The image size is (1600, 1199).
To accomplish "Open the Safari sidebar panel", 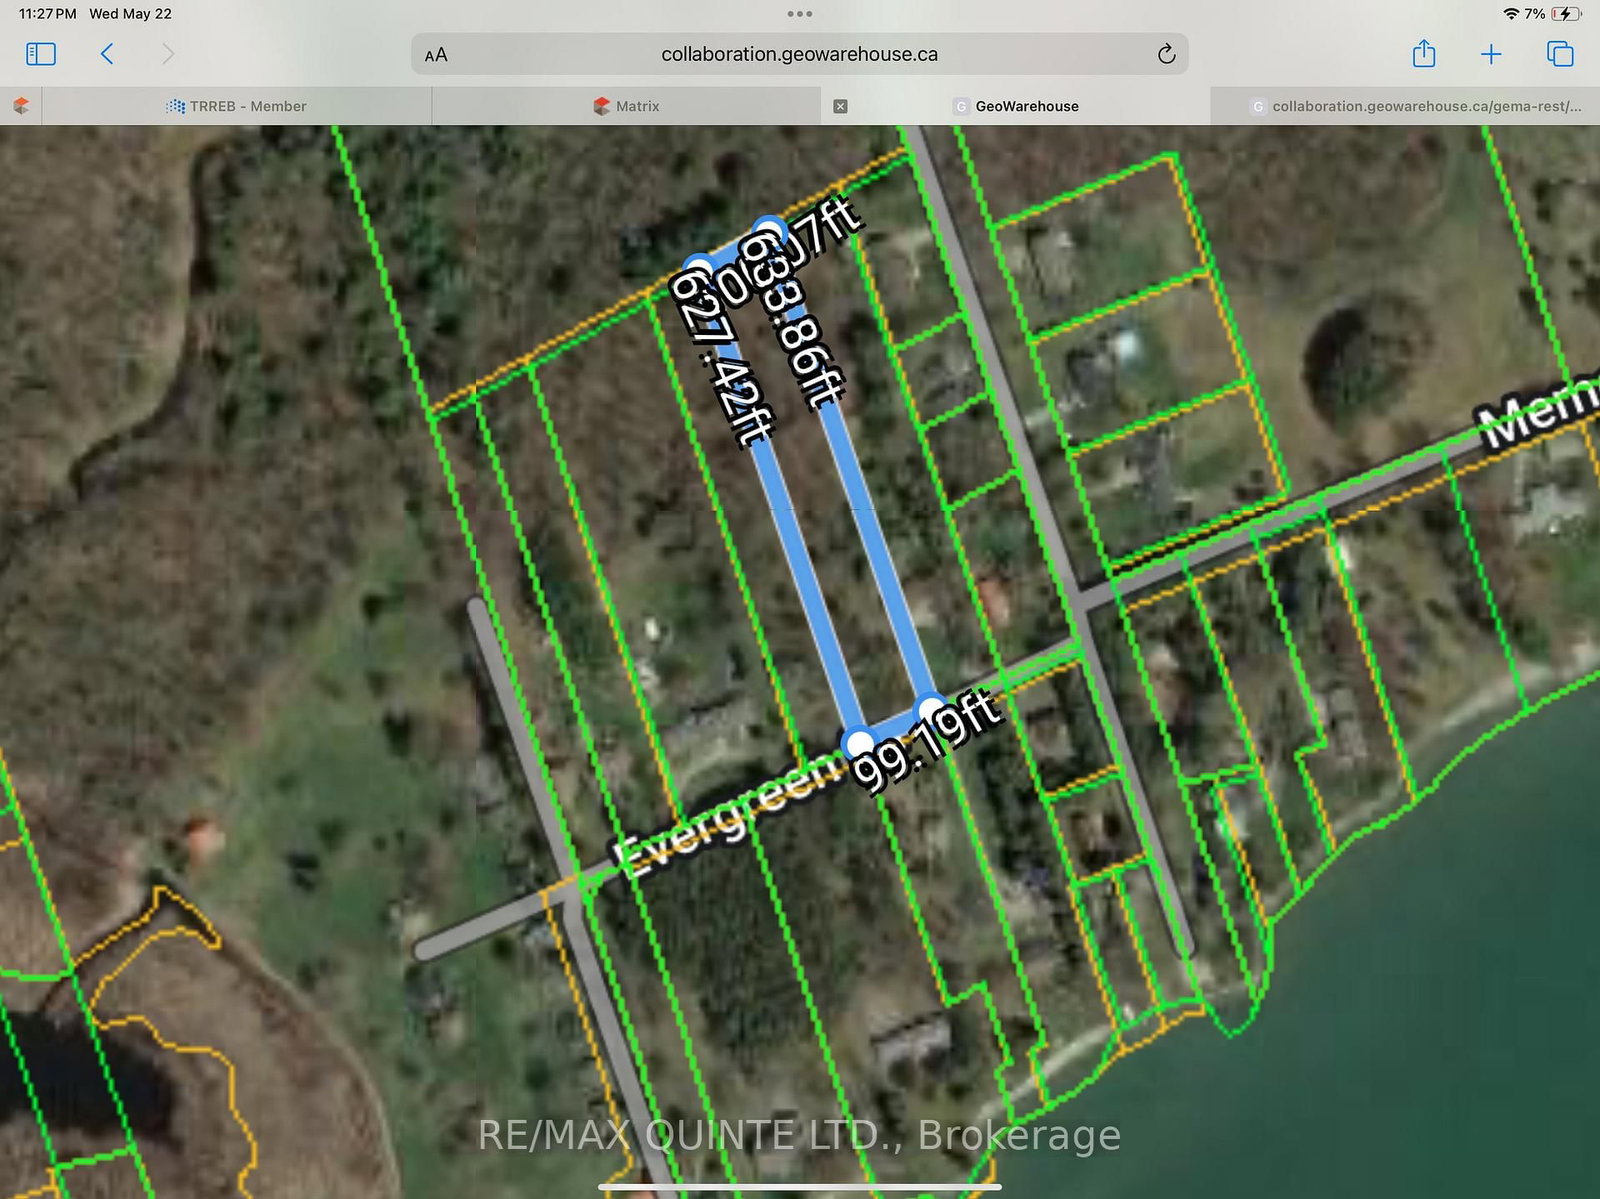I will (x=41, y=54).
